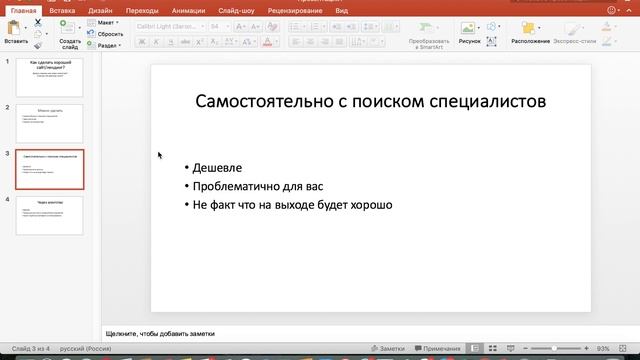Click the Shapes icon next to Picture
640x360 pixels.
pos(491,27)
